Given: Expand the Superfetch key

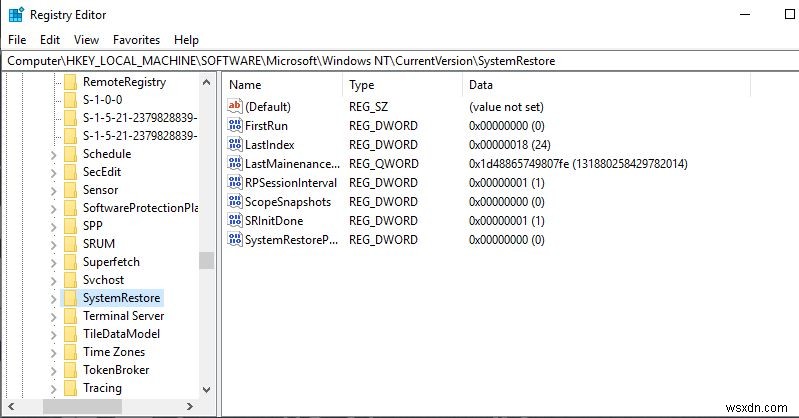Looking at the screenshot, I should pyautogui.click(x=54, y=263).
